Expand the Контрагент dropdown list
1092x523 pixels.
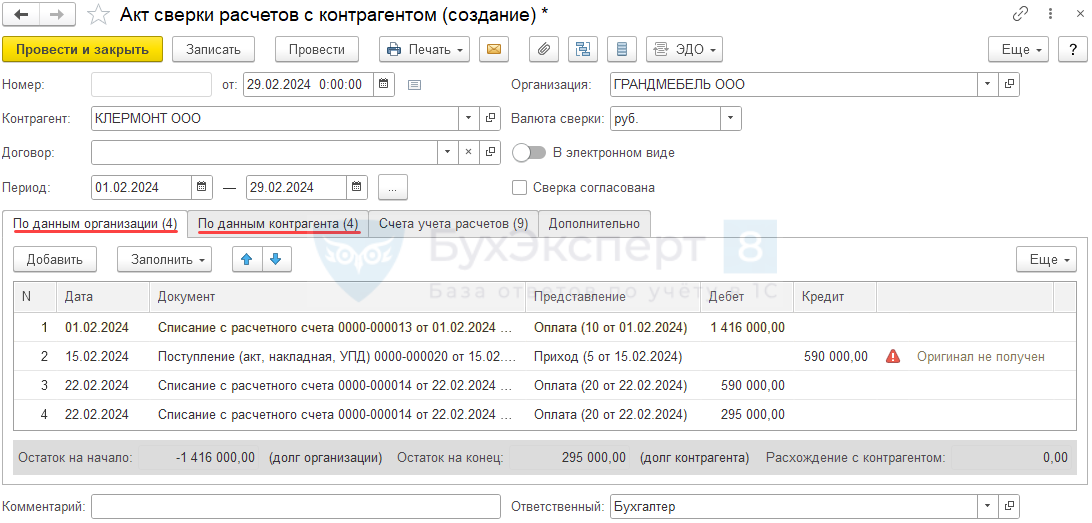pos(469,118)
